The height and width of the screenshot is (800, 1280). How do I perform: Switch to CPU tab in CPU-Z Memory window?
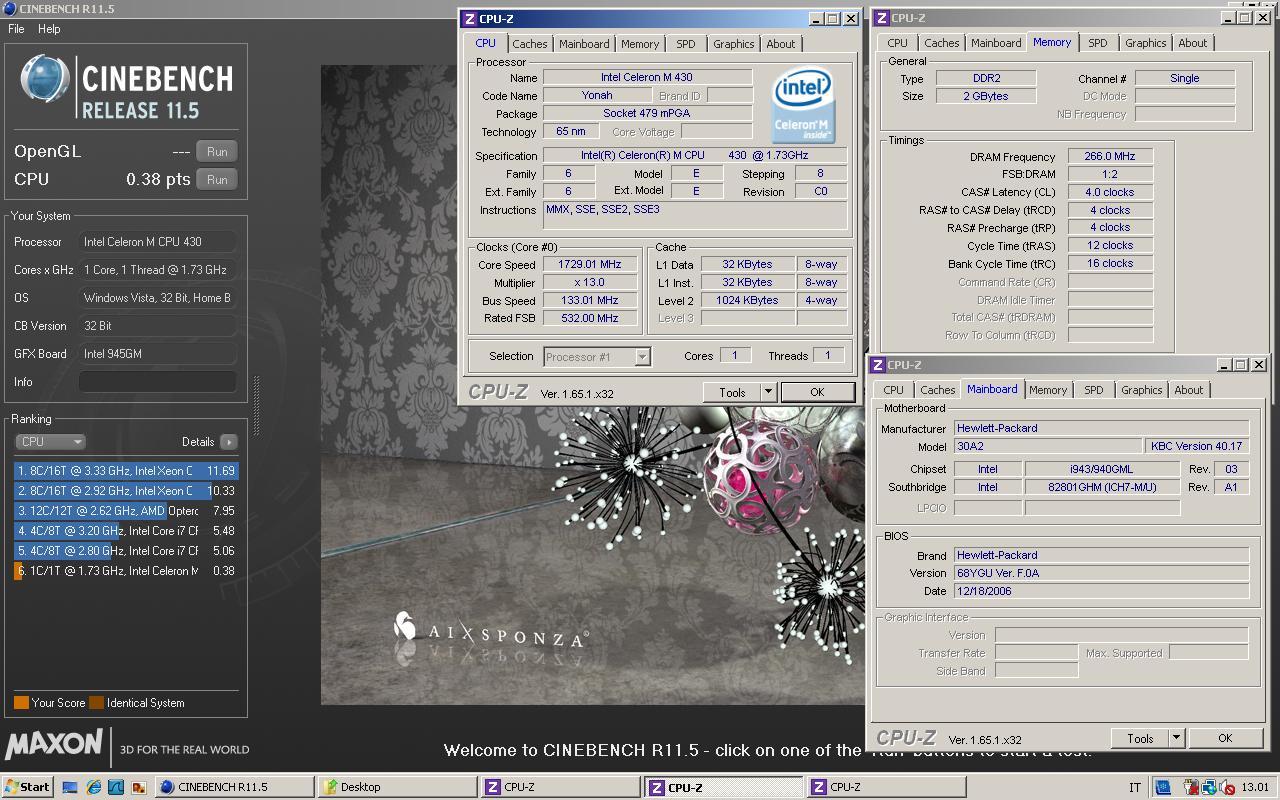pos(897,43)
